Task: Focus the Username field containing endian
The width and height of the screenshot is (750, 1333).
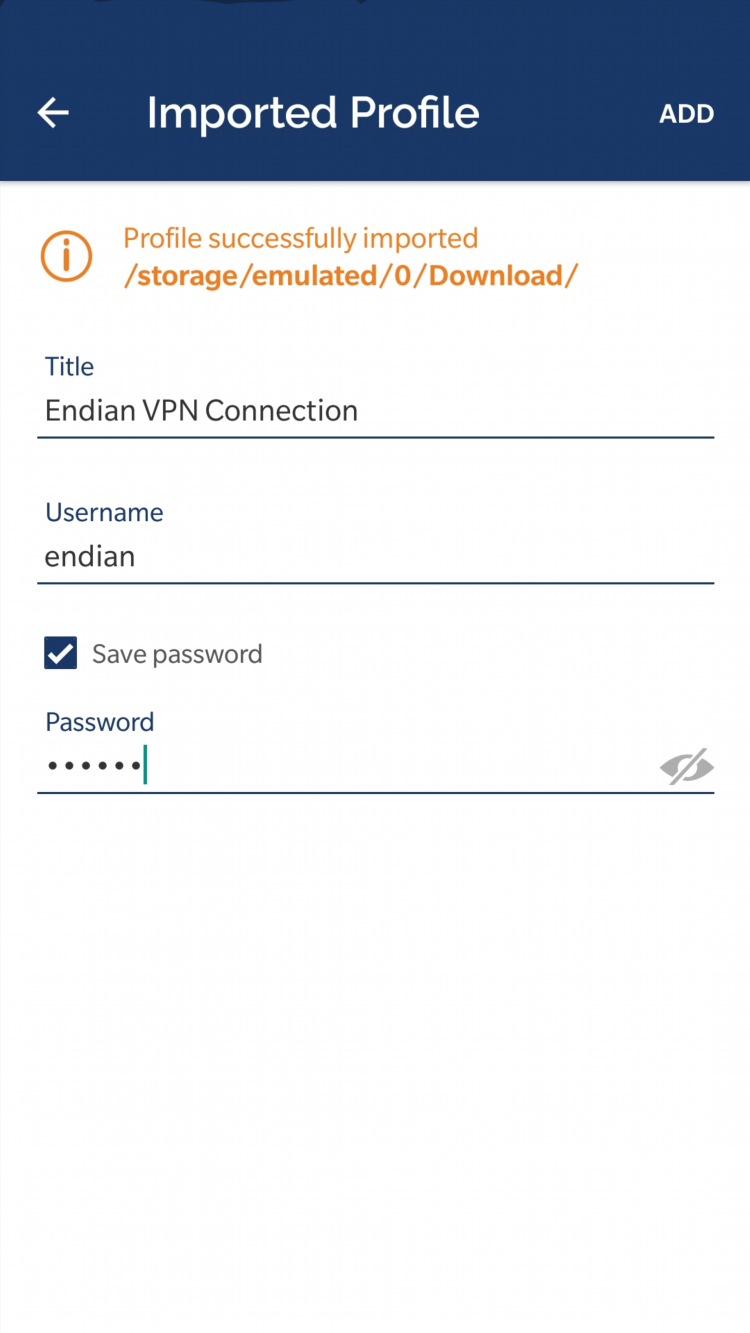Action: tap(375, 557)
